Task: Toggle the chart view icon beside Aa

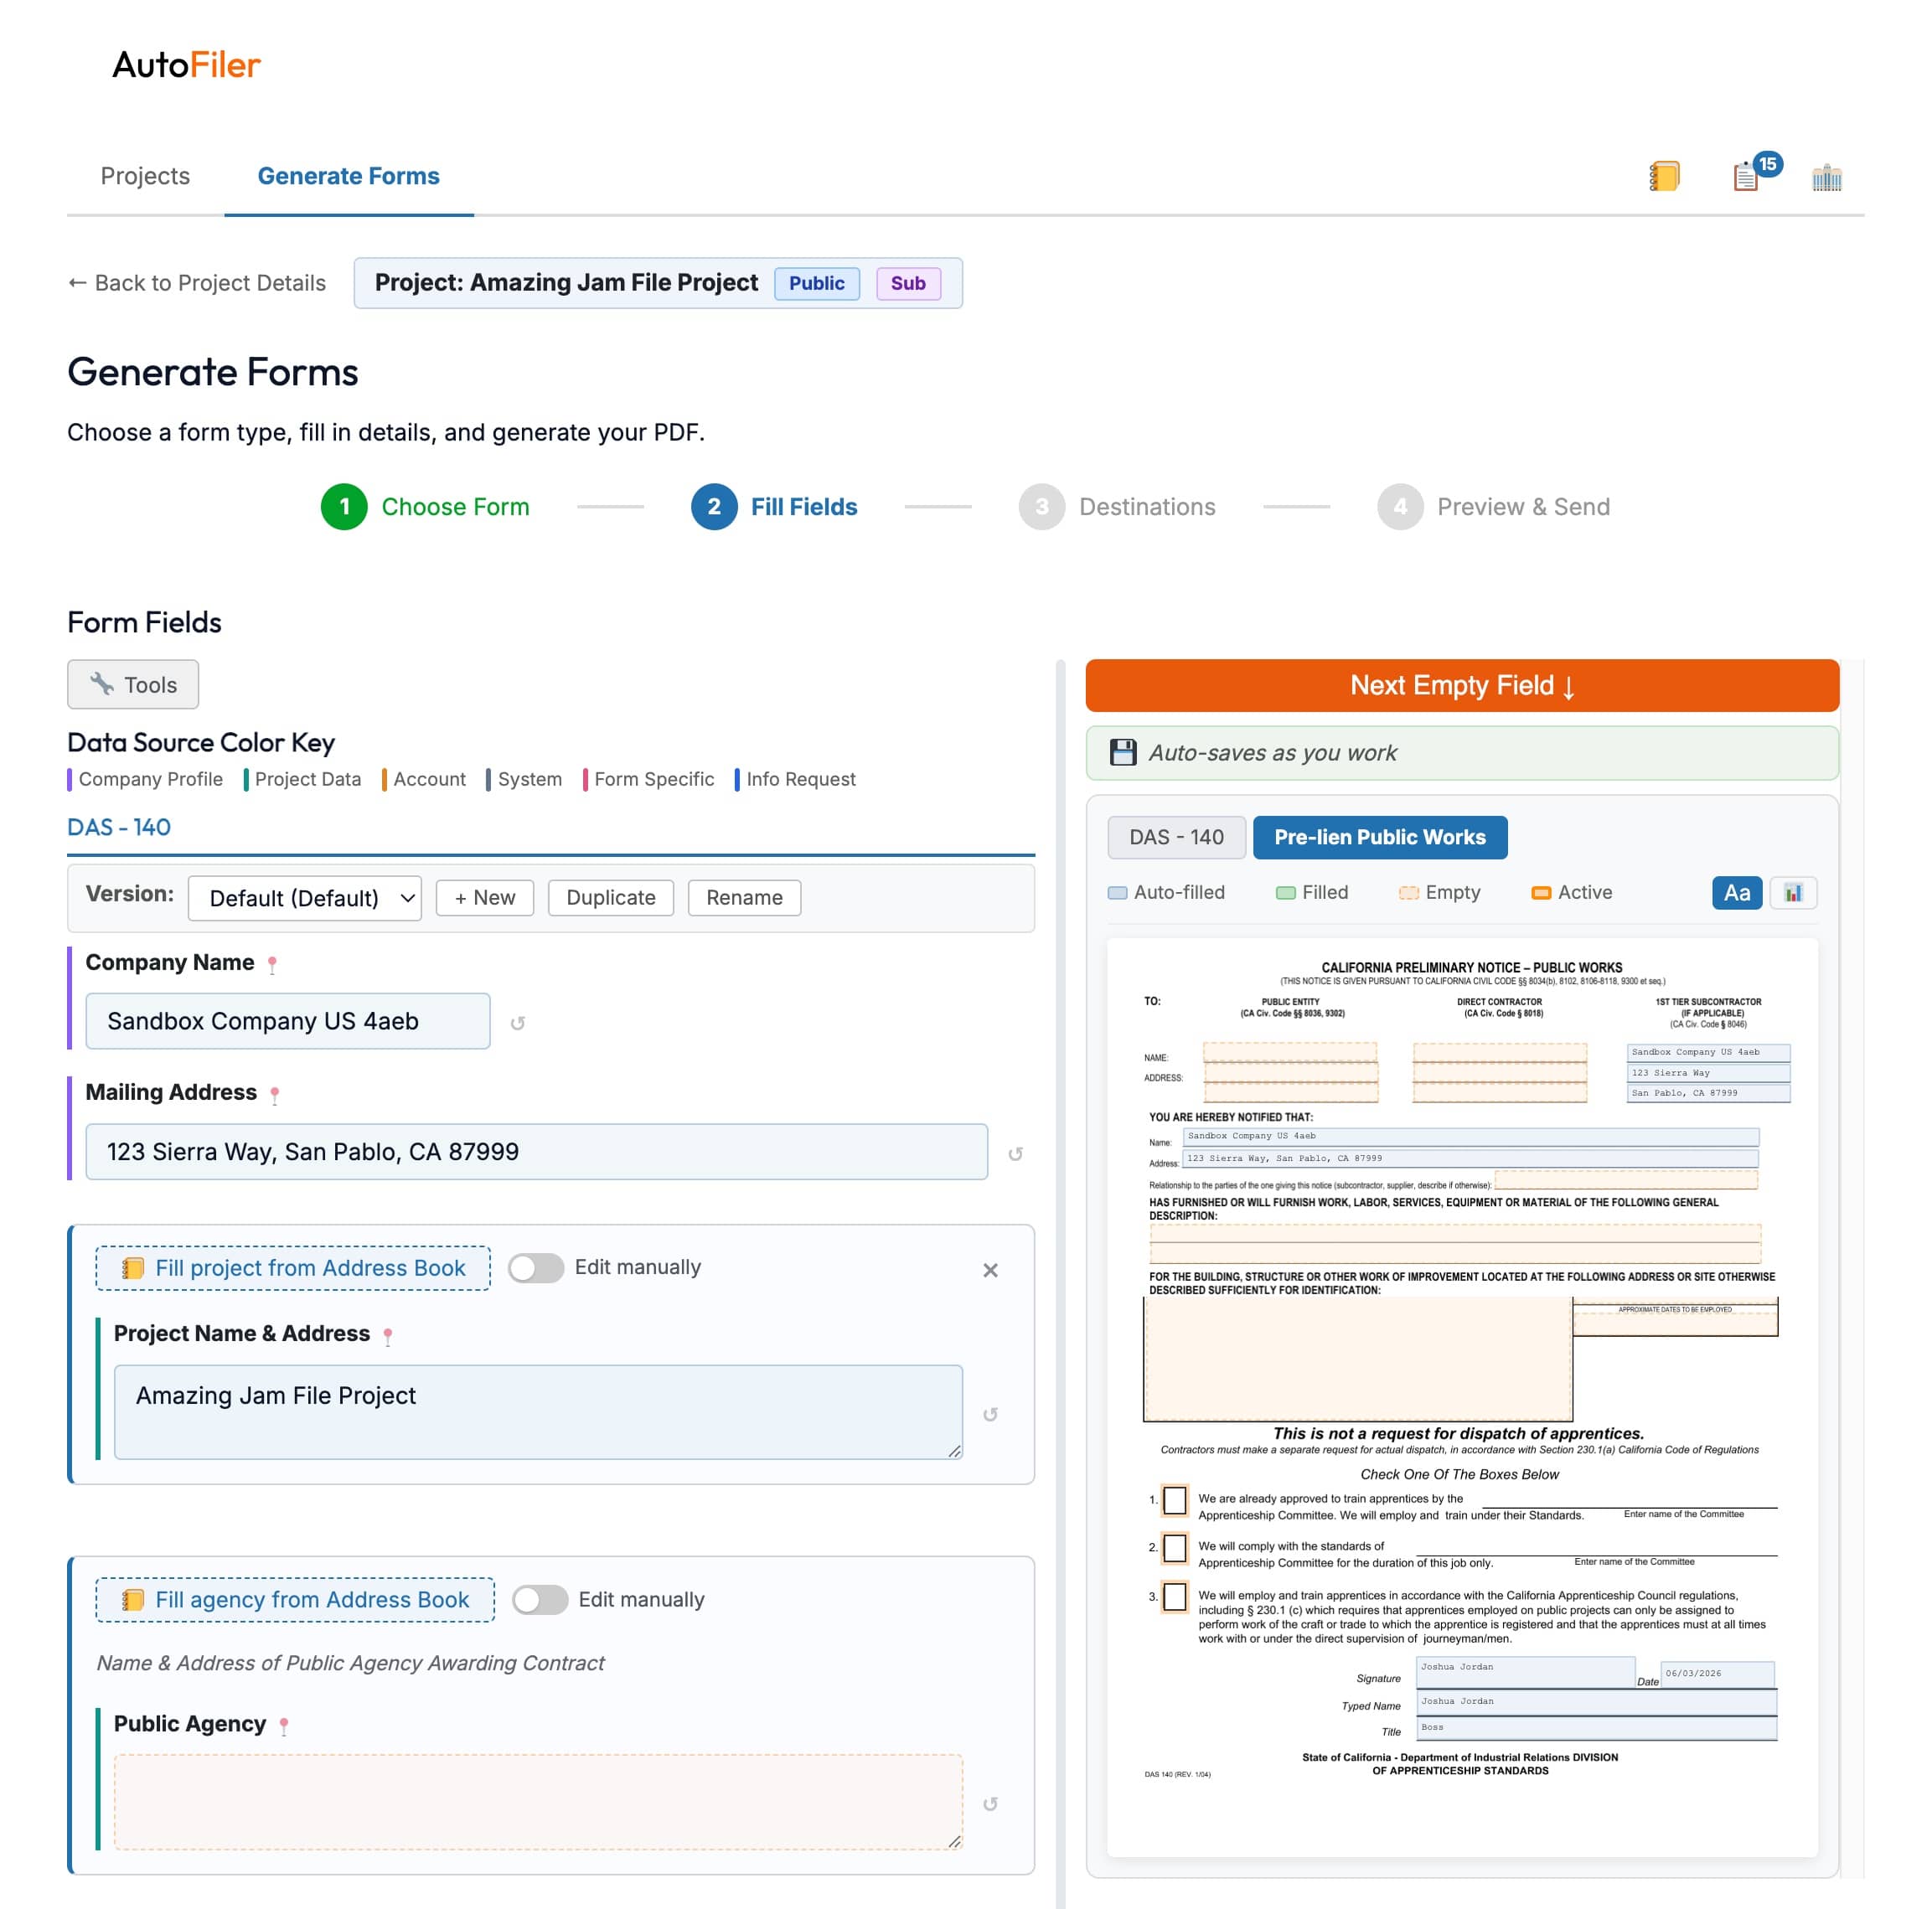Action: click(x=1793, y=892)
